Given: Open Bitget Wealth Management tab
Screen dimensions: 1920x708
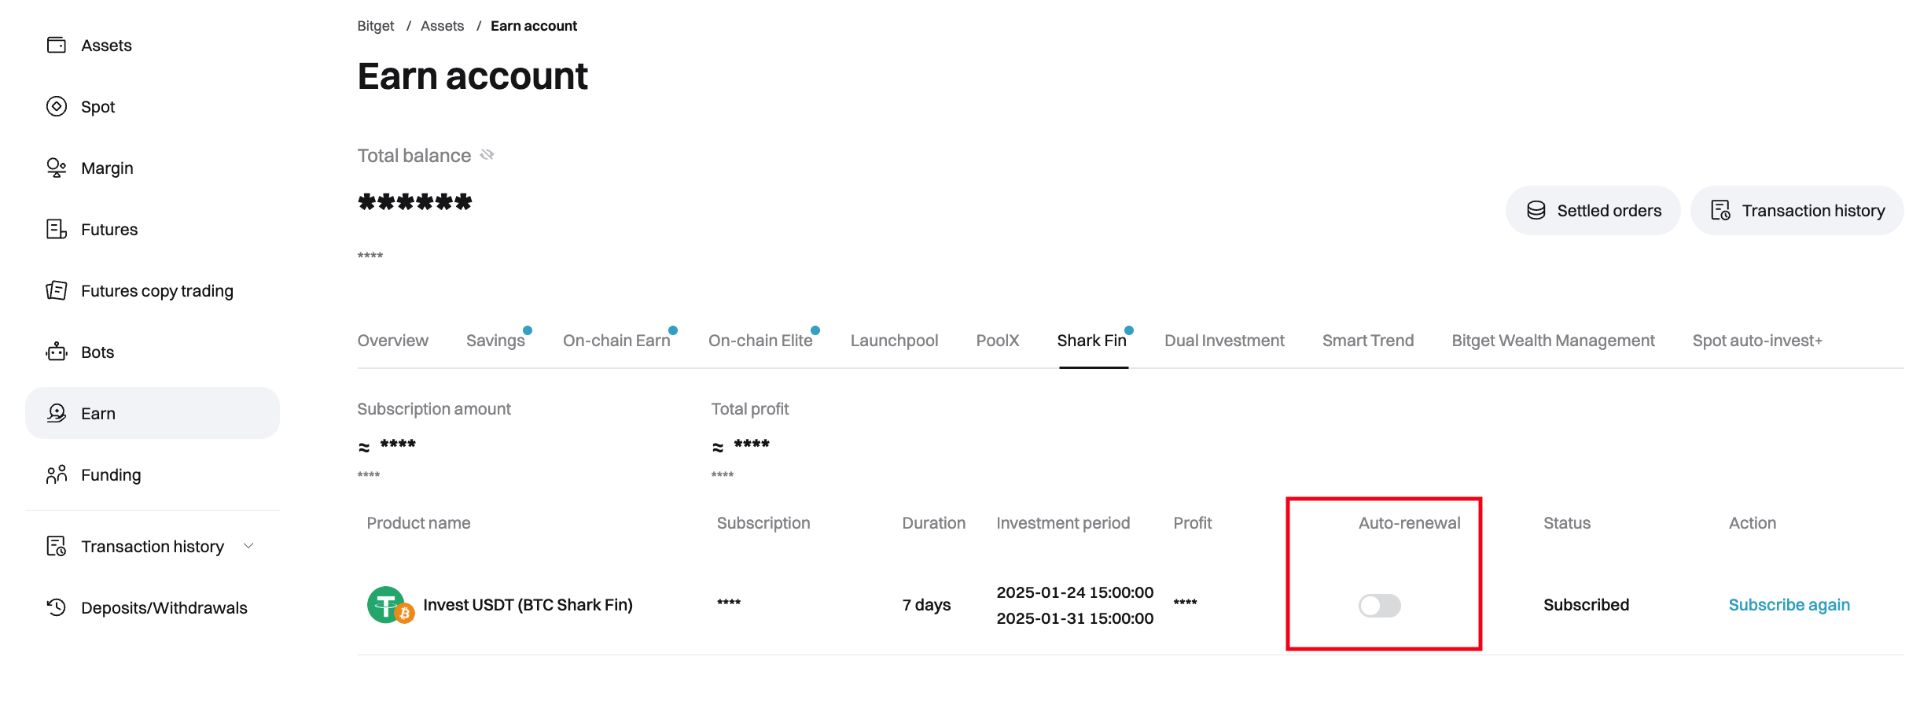Looking at the screenshot, I should click(x=1553, y=341).
